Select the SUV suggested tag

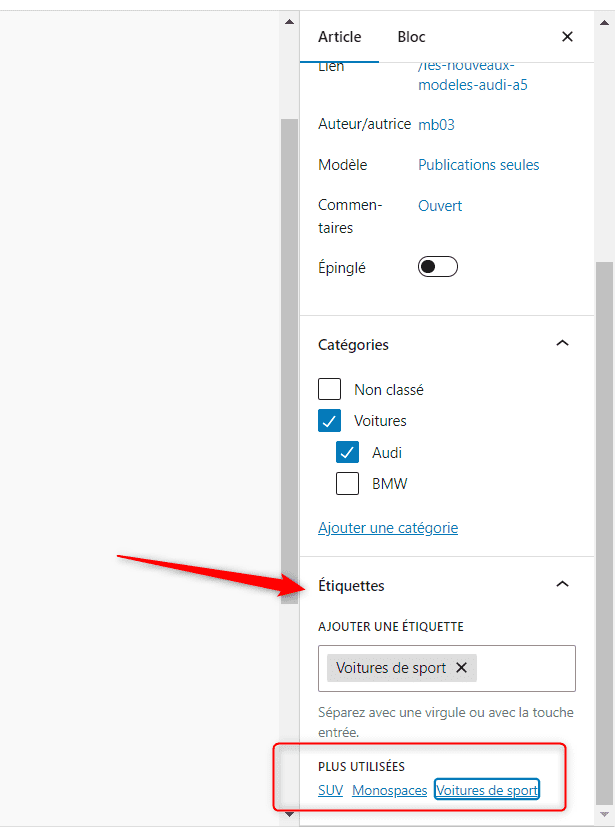(x=330, y=790)
